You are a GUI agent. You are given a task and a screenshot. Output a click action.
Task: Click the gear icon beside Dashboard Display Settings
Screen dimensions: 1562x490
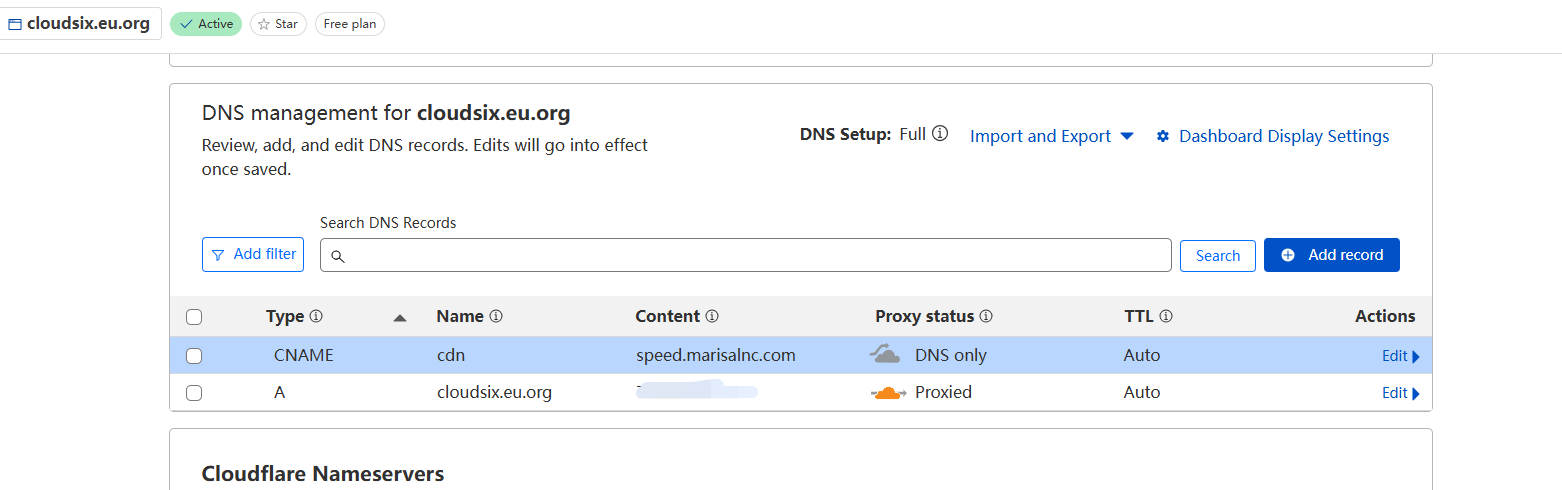click(1163, 136)
